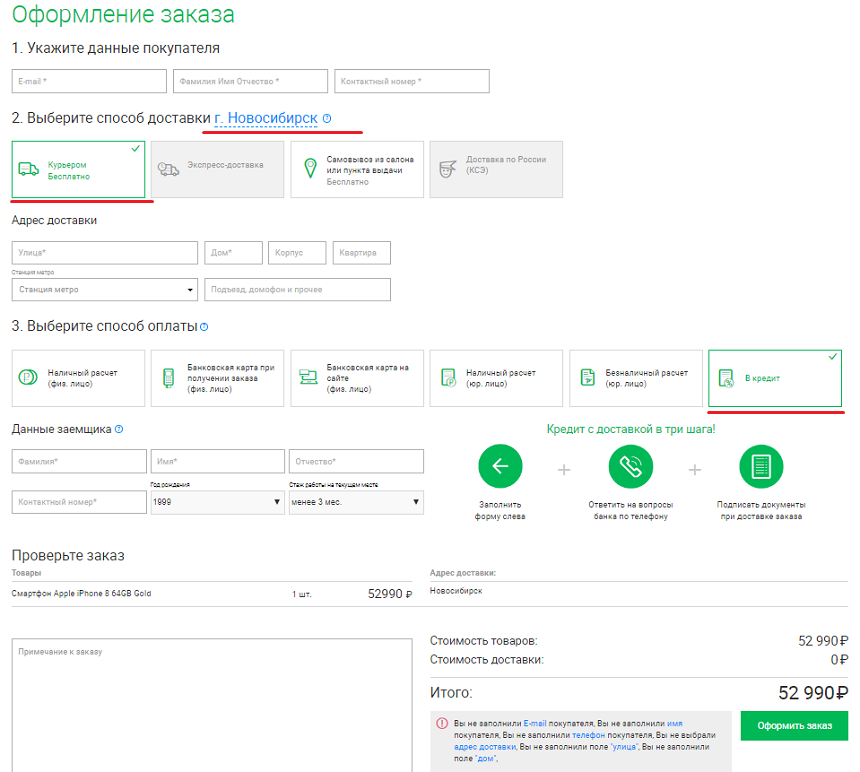Image resolution: width=860 pixels, height=772 pixels.
Task: Click the courier delivery truck icon
Action: 29,170
